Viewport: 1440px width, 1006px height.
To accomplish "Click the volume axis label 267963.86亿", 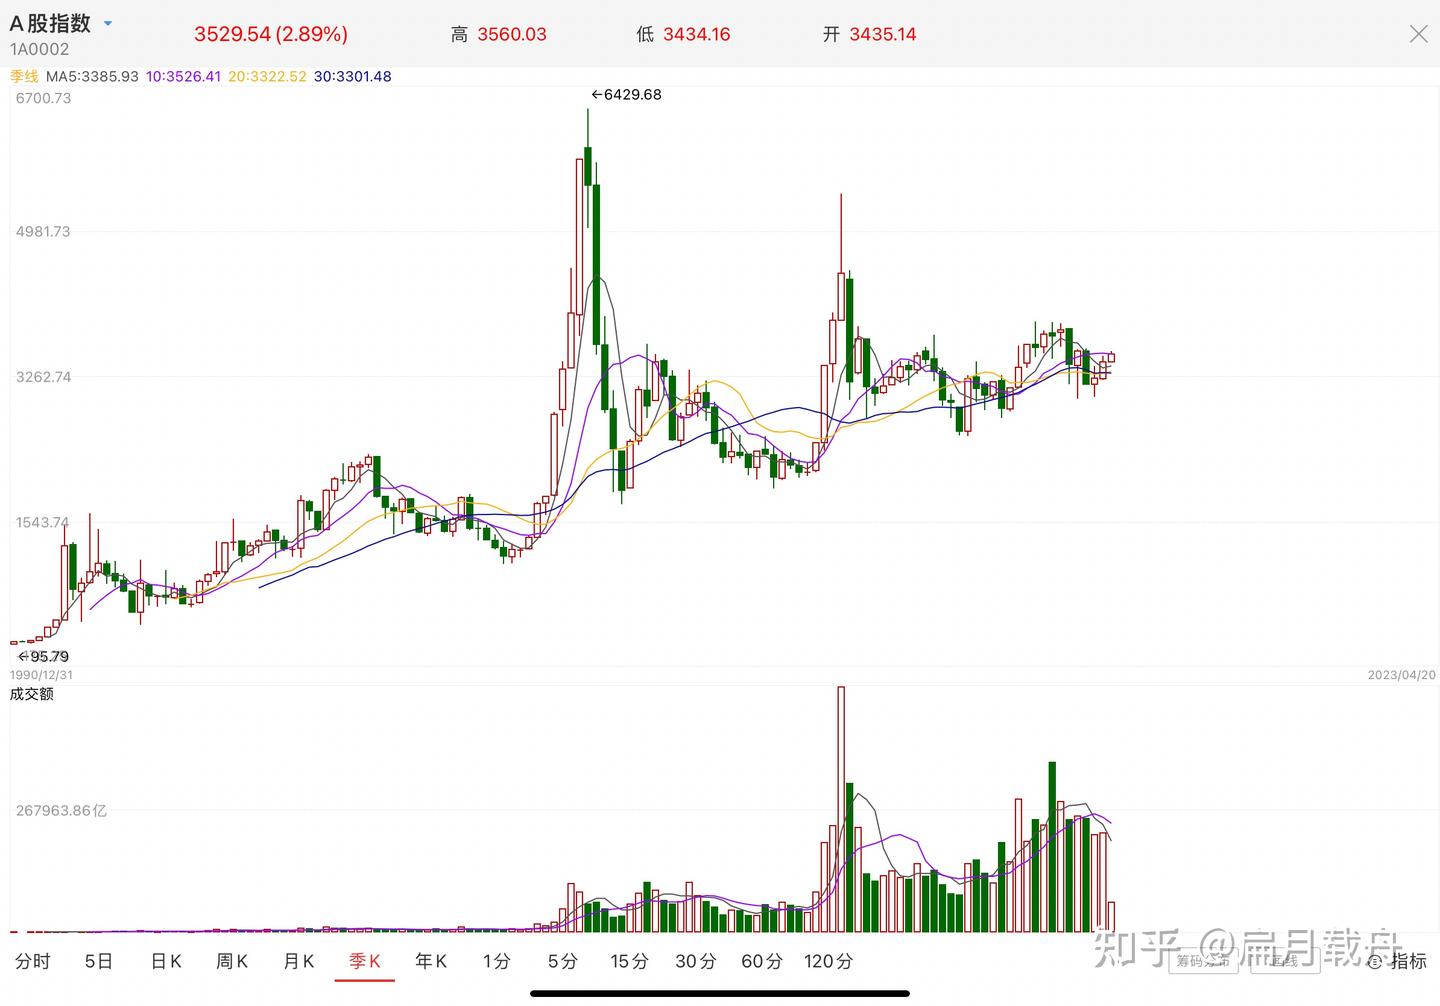I will [x=61, y=810].
